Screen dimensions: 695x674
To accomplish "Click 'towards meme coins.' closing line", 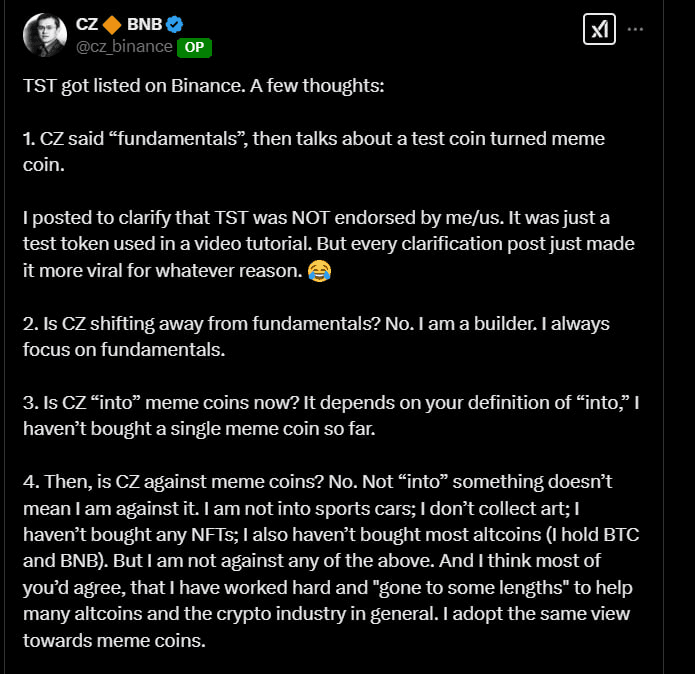I will (114, 640).
